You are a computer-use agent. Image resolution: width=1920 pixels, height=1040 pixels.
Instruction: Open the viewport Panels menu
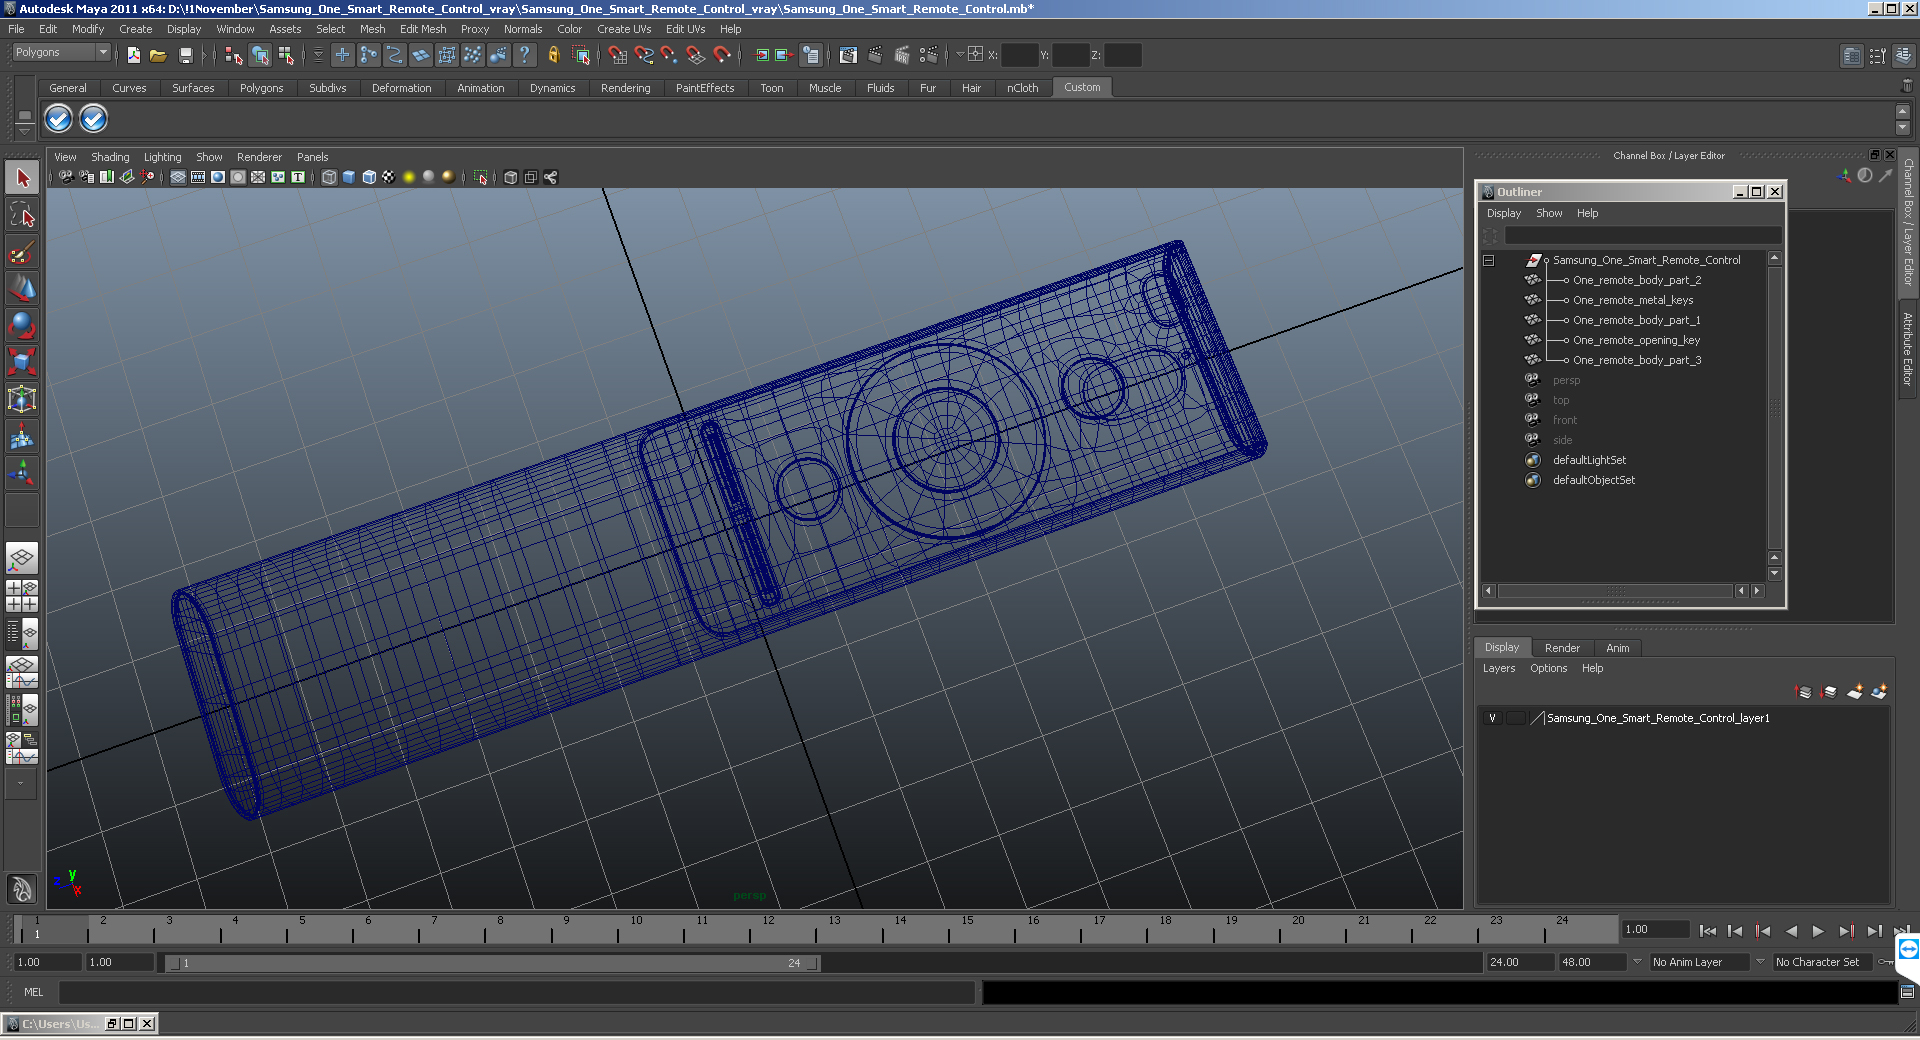tap(312, 157)
